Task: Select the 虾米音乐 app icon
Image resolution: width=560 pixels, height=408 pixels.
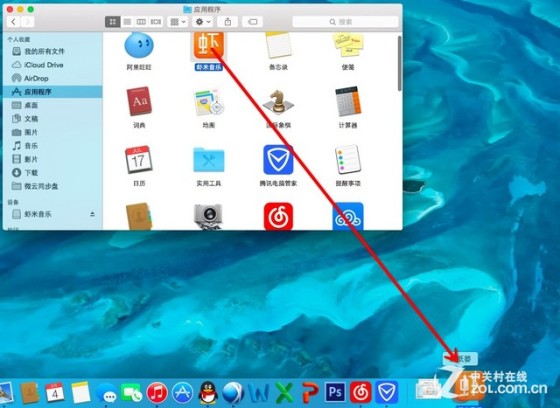Action: pos(209,45)
